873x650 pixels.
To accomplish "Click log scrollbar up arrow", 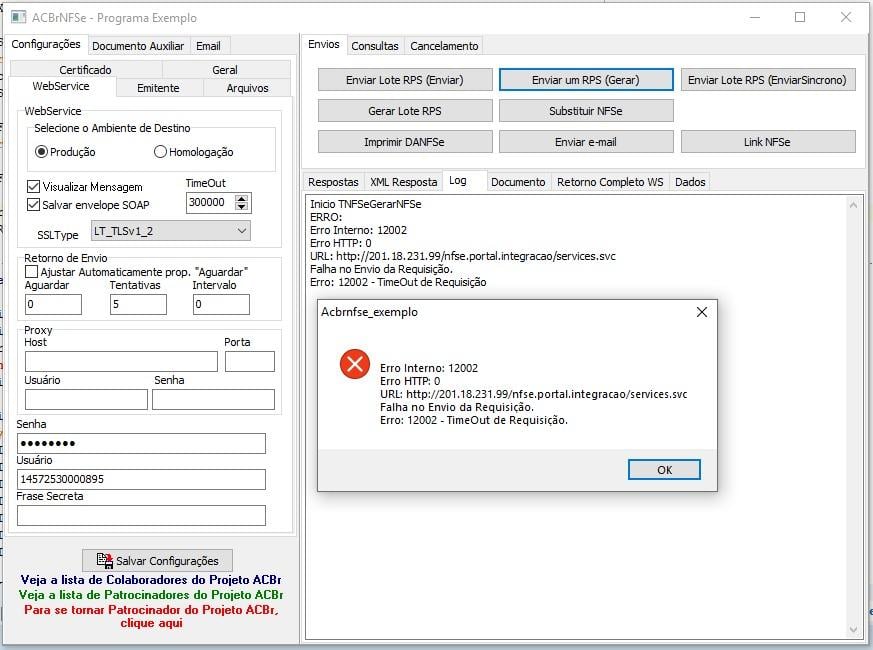I will (x=854, y=206).
